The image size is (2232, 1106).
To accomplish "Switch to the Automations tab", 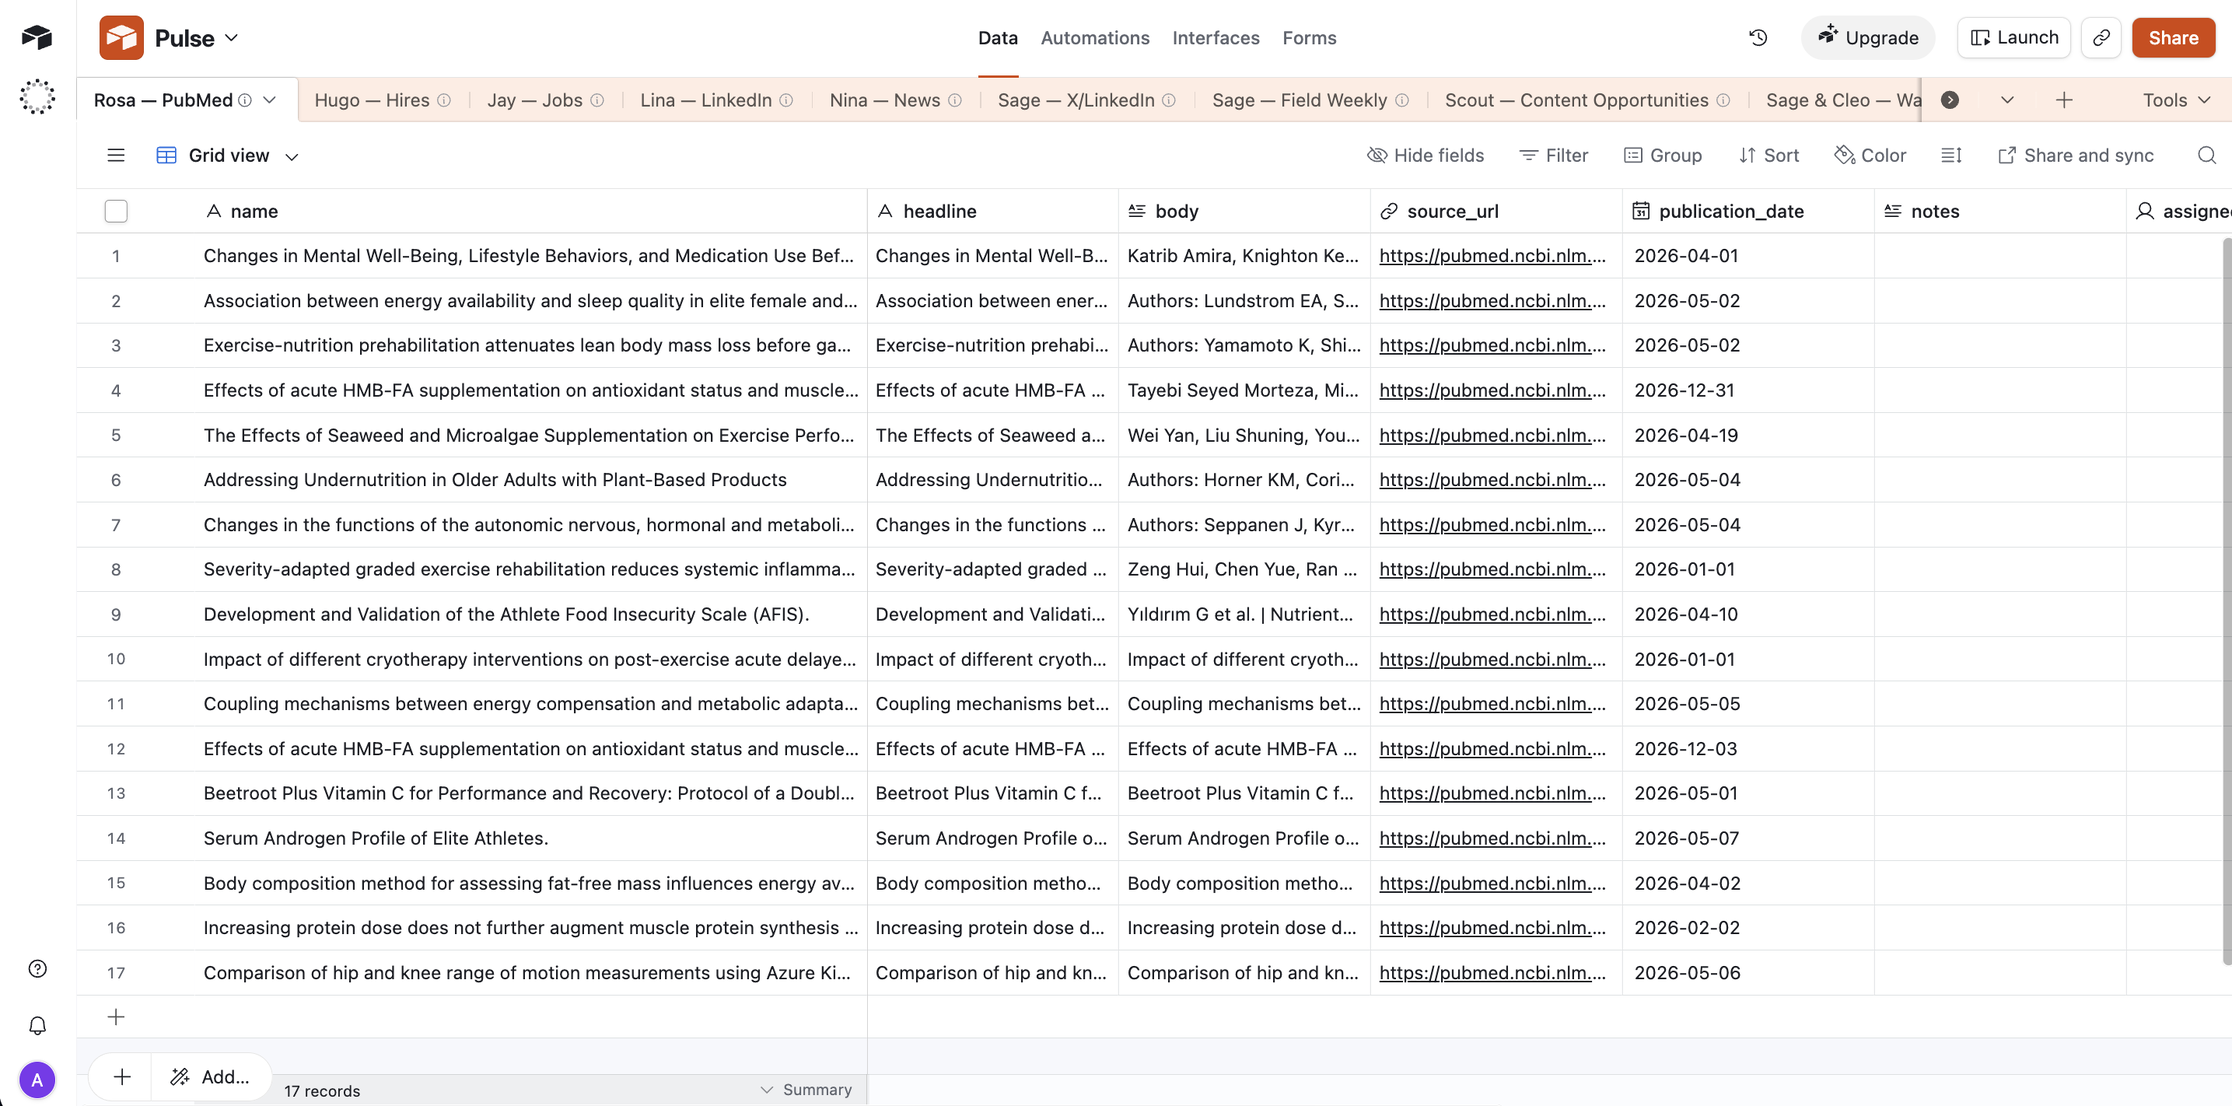I will 1095,38.
